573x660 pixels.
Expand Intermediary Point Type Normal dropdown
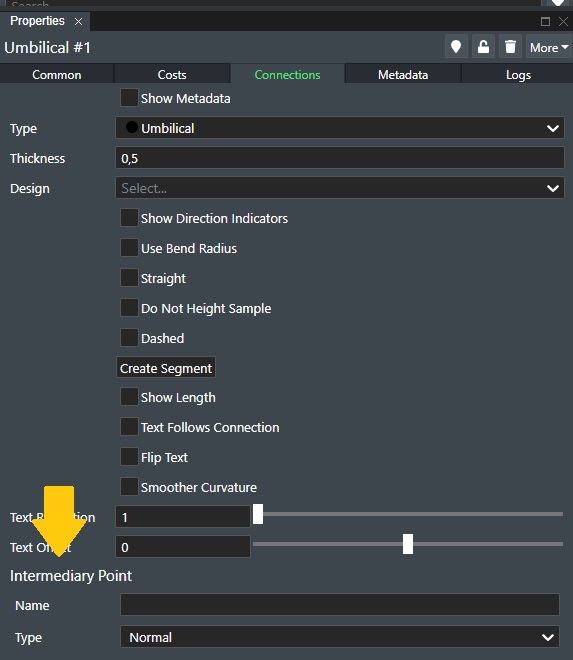(x=340, y=637)
